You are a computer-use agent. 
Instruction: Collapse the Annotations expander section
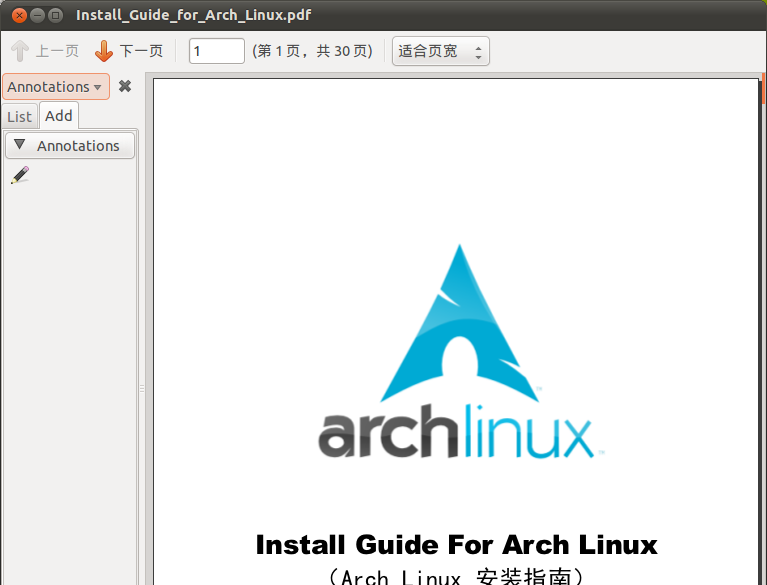pos(70,146)
